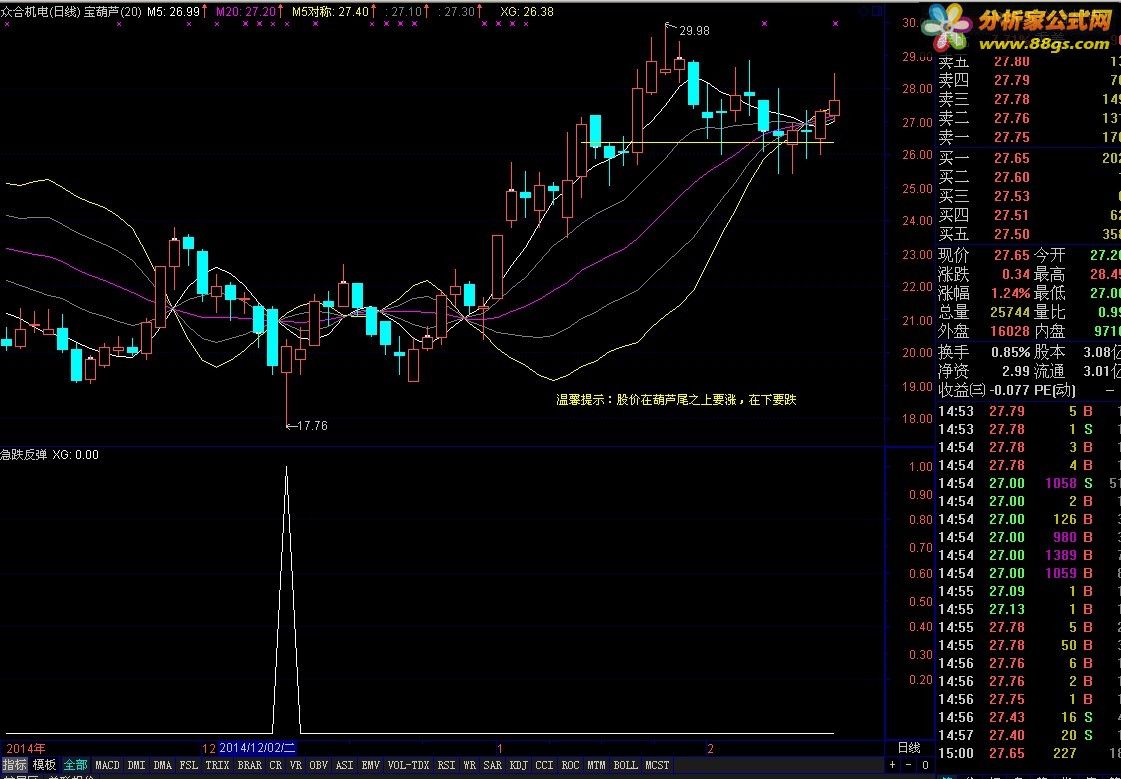Click the M5对称: 27.40 value
This screenshot has height=779, width=1121.
(x=331, y=11)
